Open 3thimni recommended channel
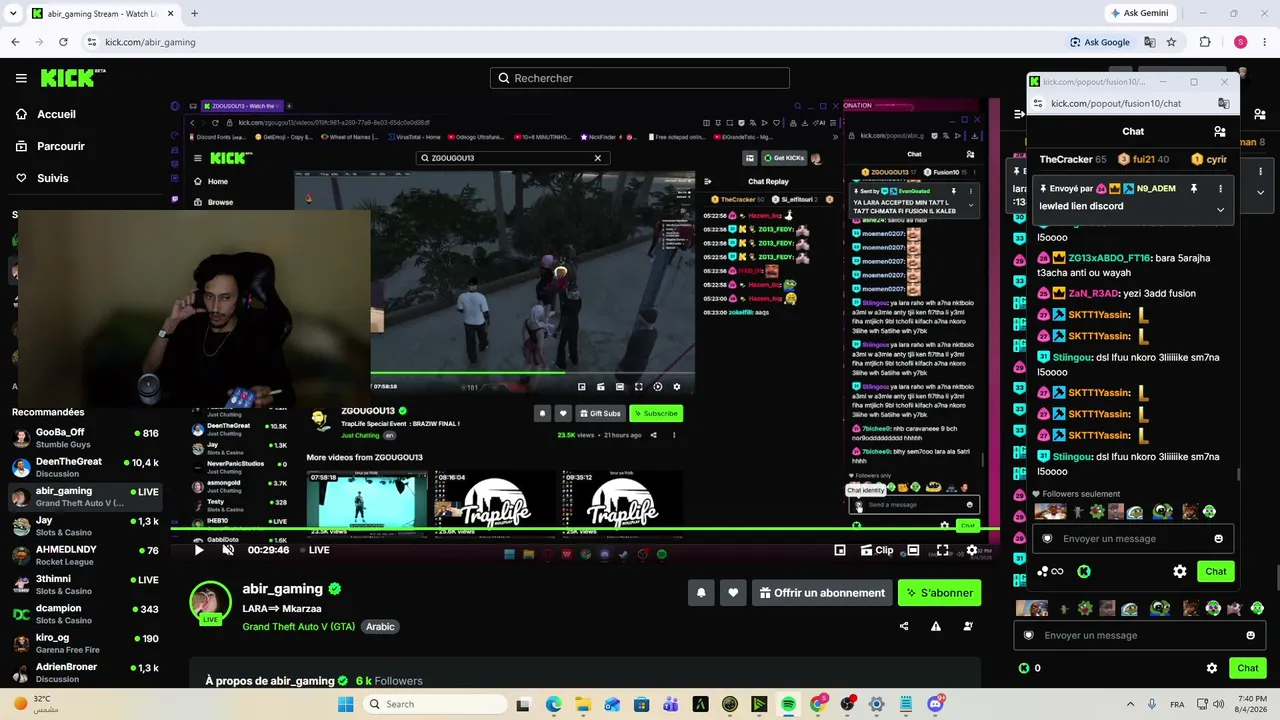 [x=85, y=585]
